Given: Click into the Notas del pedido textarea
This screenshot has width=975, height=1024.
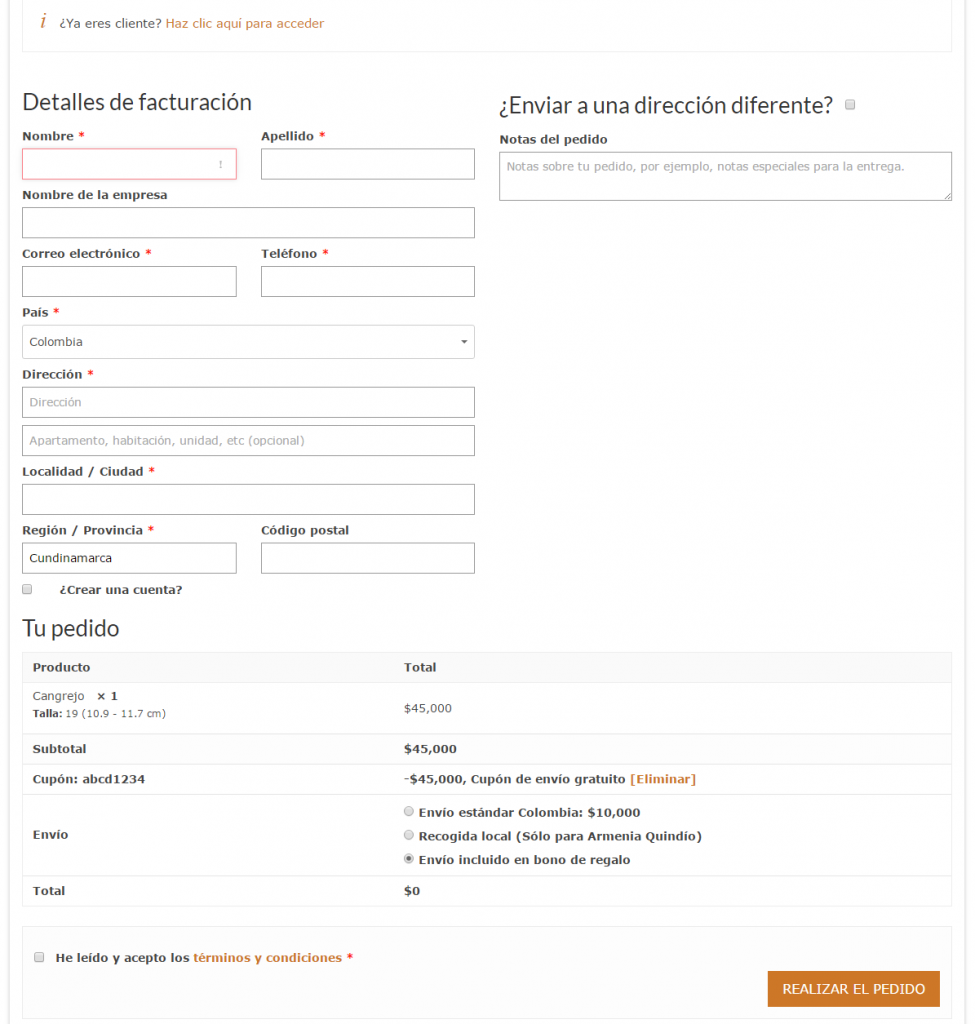Looking at the screenshot, I should pos(725,176).
